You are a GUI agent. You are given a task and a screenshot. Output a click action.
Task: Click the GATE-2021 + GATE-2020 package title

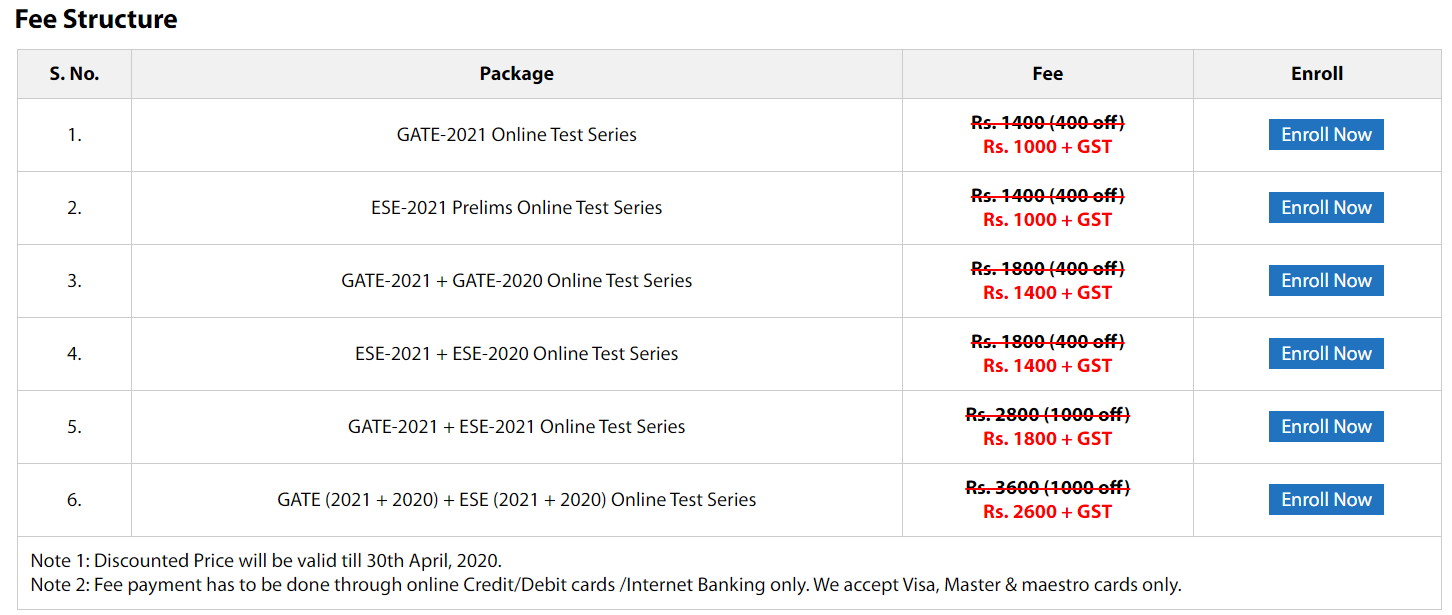point(516,280)
